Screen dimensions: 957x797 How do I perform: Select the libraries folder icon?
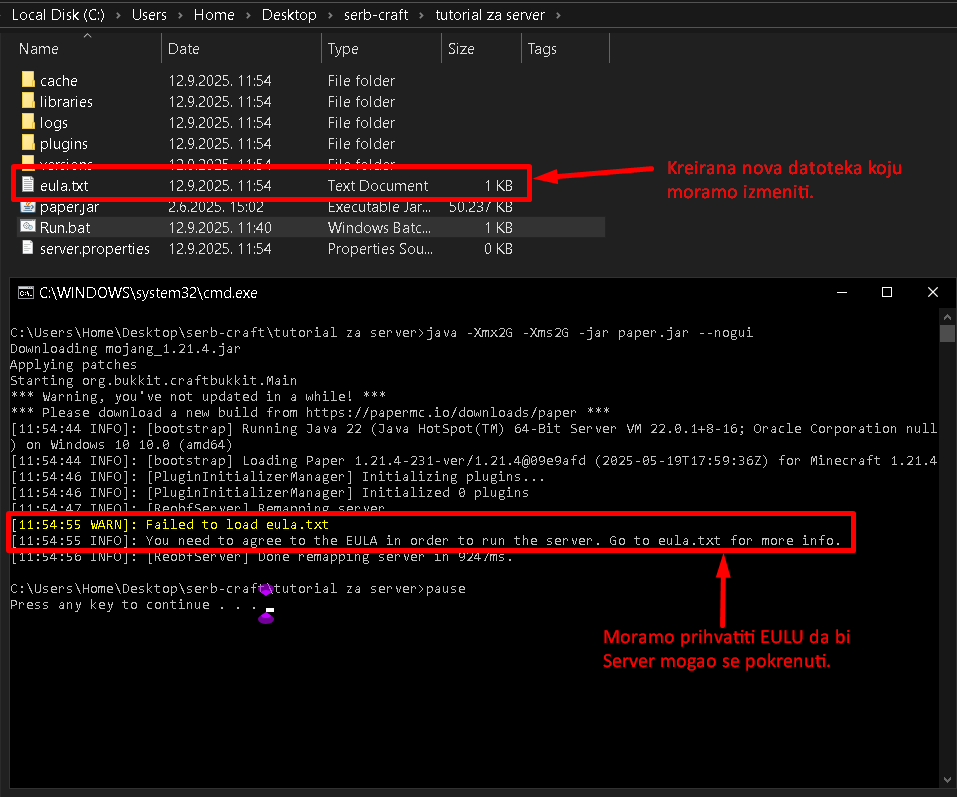click(28, 101)
